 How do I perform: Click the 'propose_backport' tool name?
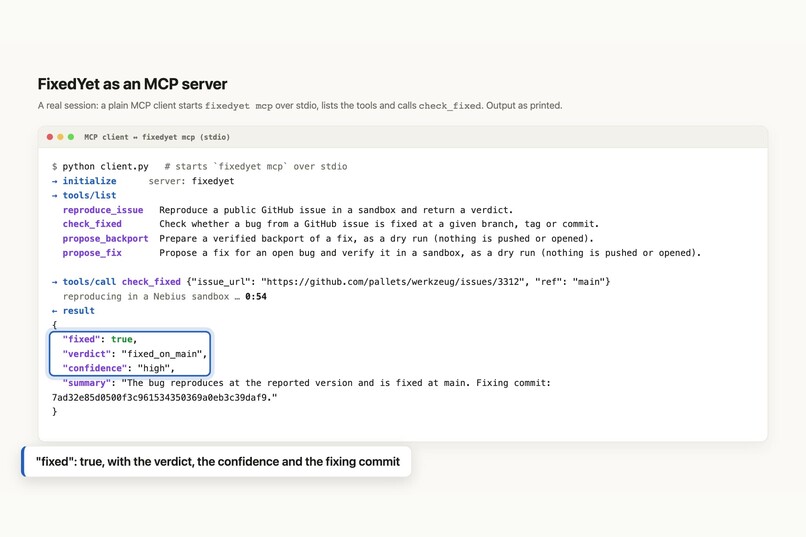pyautogui.click(x=105, y=238)
